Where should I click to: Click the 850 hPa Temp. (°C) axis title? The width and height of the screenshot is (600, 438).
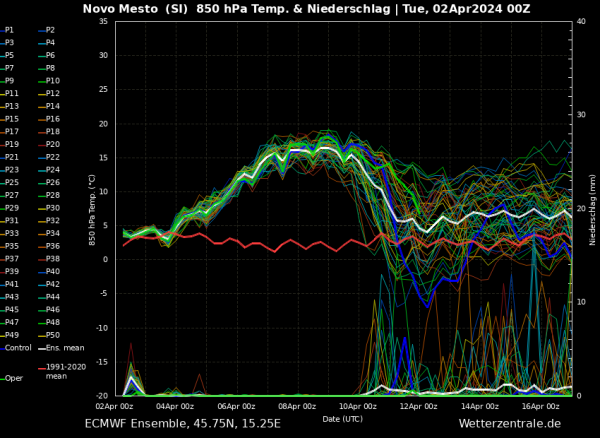tap(92, 210)
